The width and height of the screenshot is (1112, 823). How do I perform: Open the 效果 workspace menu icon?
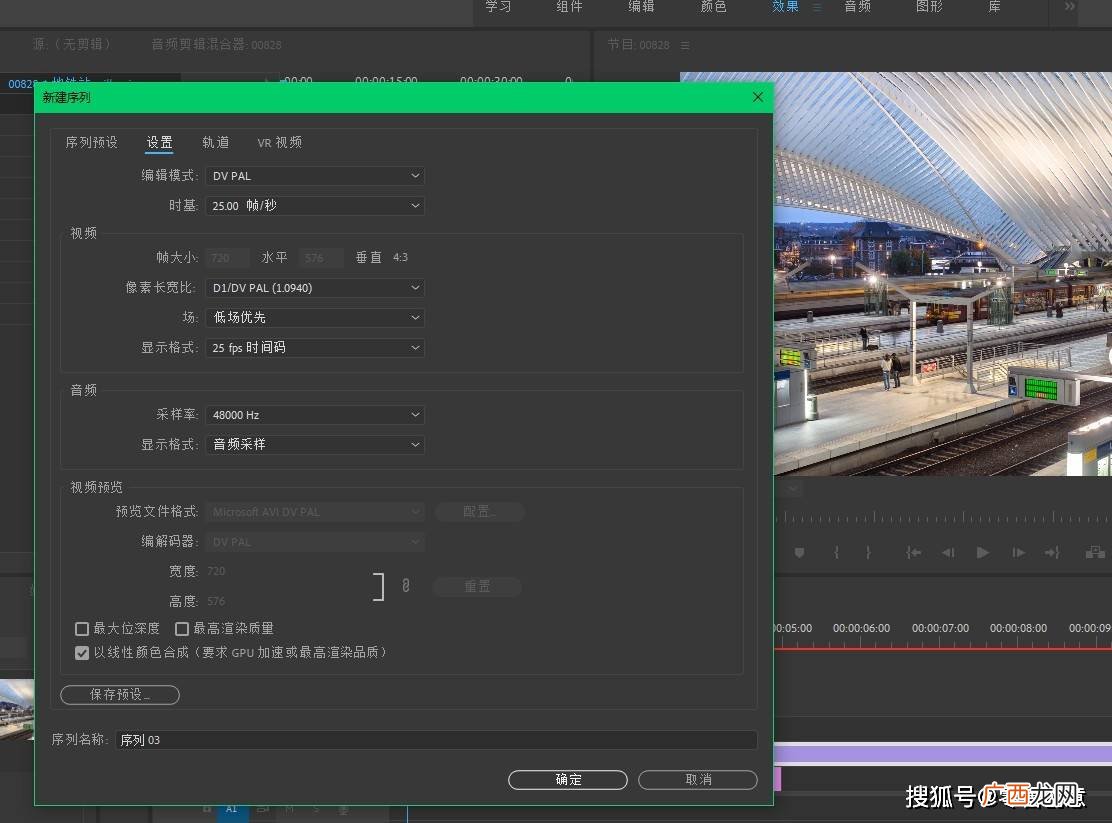(x=817, y=7)
